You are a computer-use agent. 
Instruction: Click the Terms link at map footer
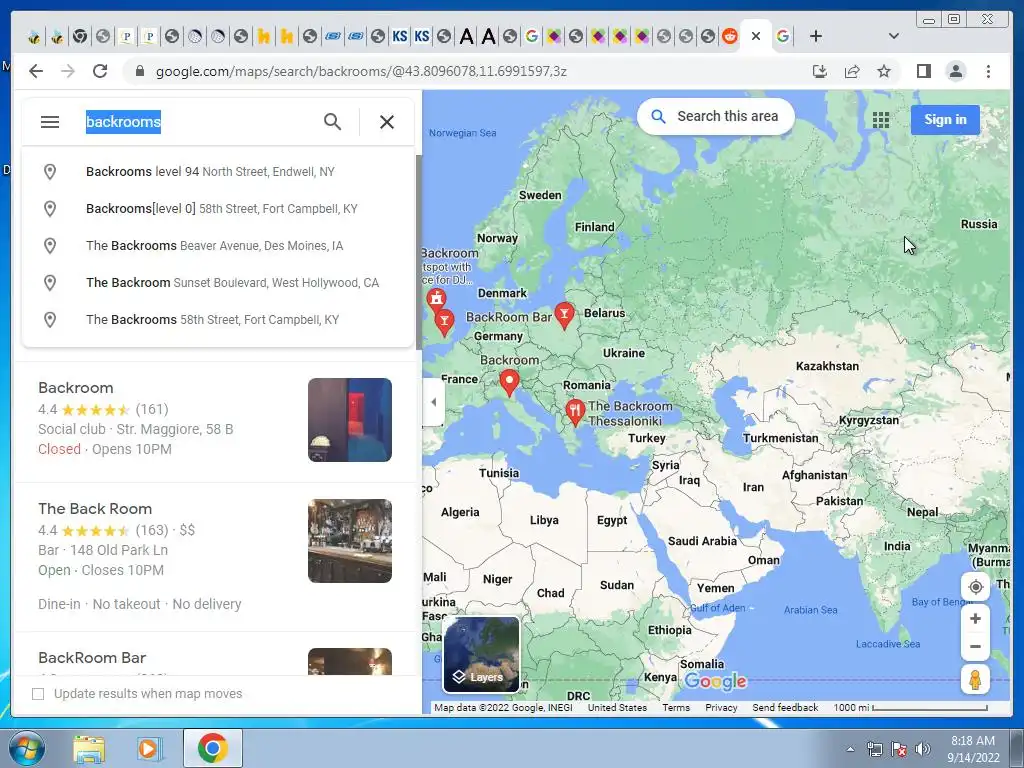(x=676, y=707)
